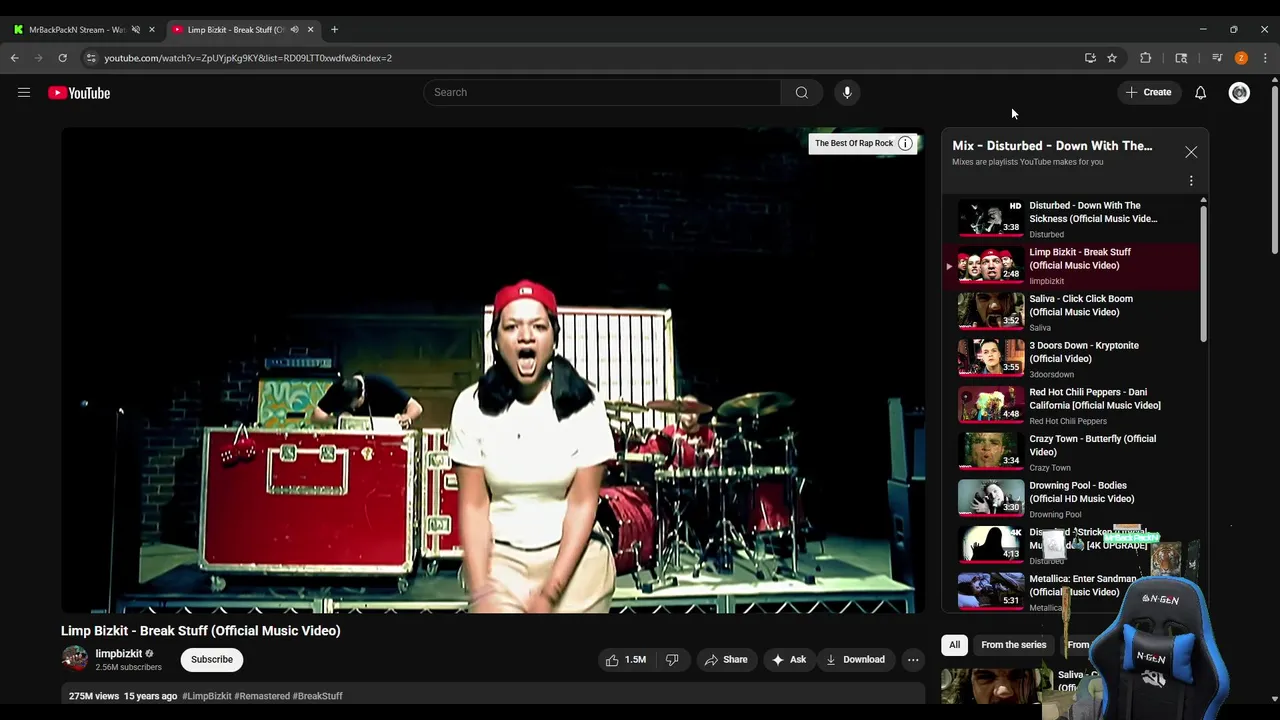This screenshot has width=1280, height=720.
Task: Click the #Remastered hashtag
Action: point(262,696)
